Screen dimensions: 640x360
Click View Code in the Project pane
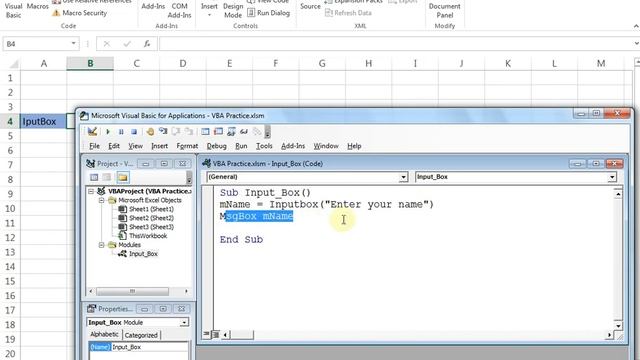pos(94,177)
